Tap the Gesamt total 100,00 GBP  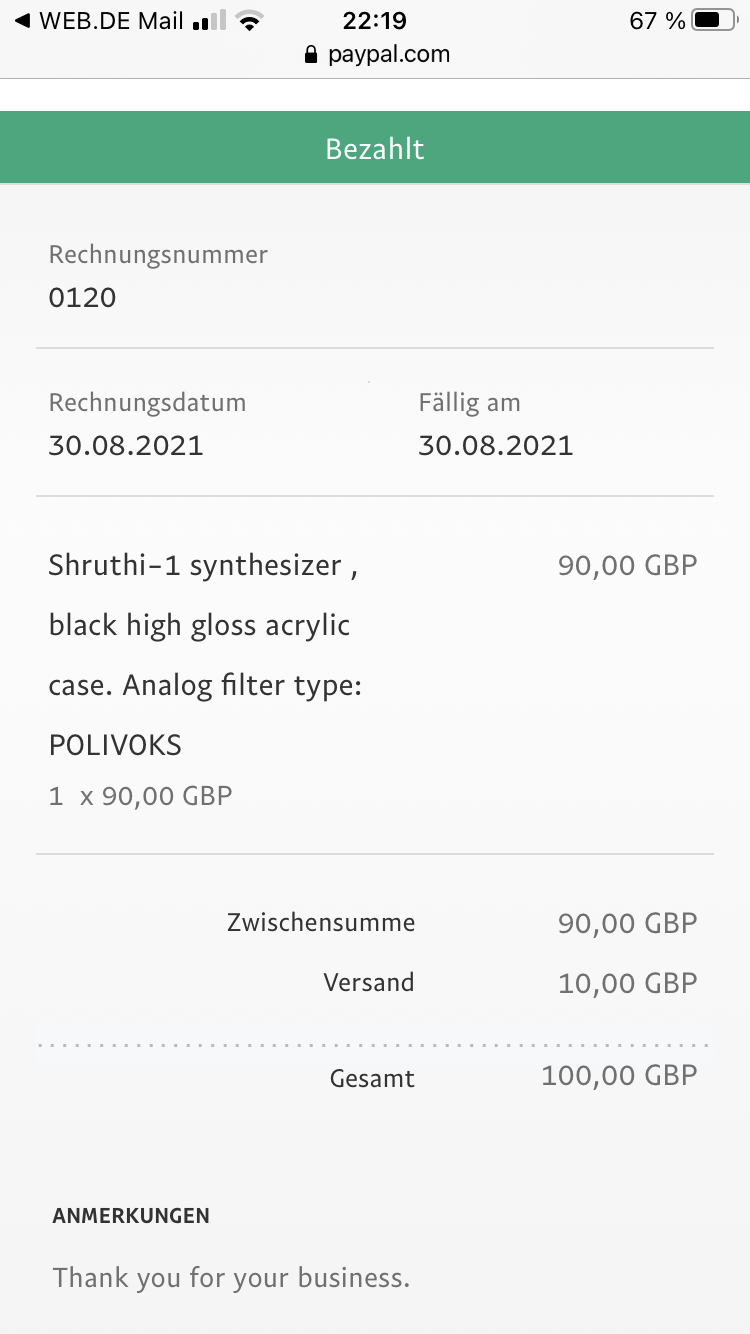click(619, 1076)
